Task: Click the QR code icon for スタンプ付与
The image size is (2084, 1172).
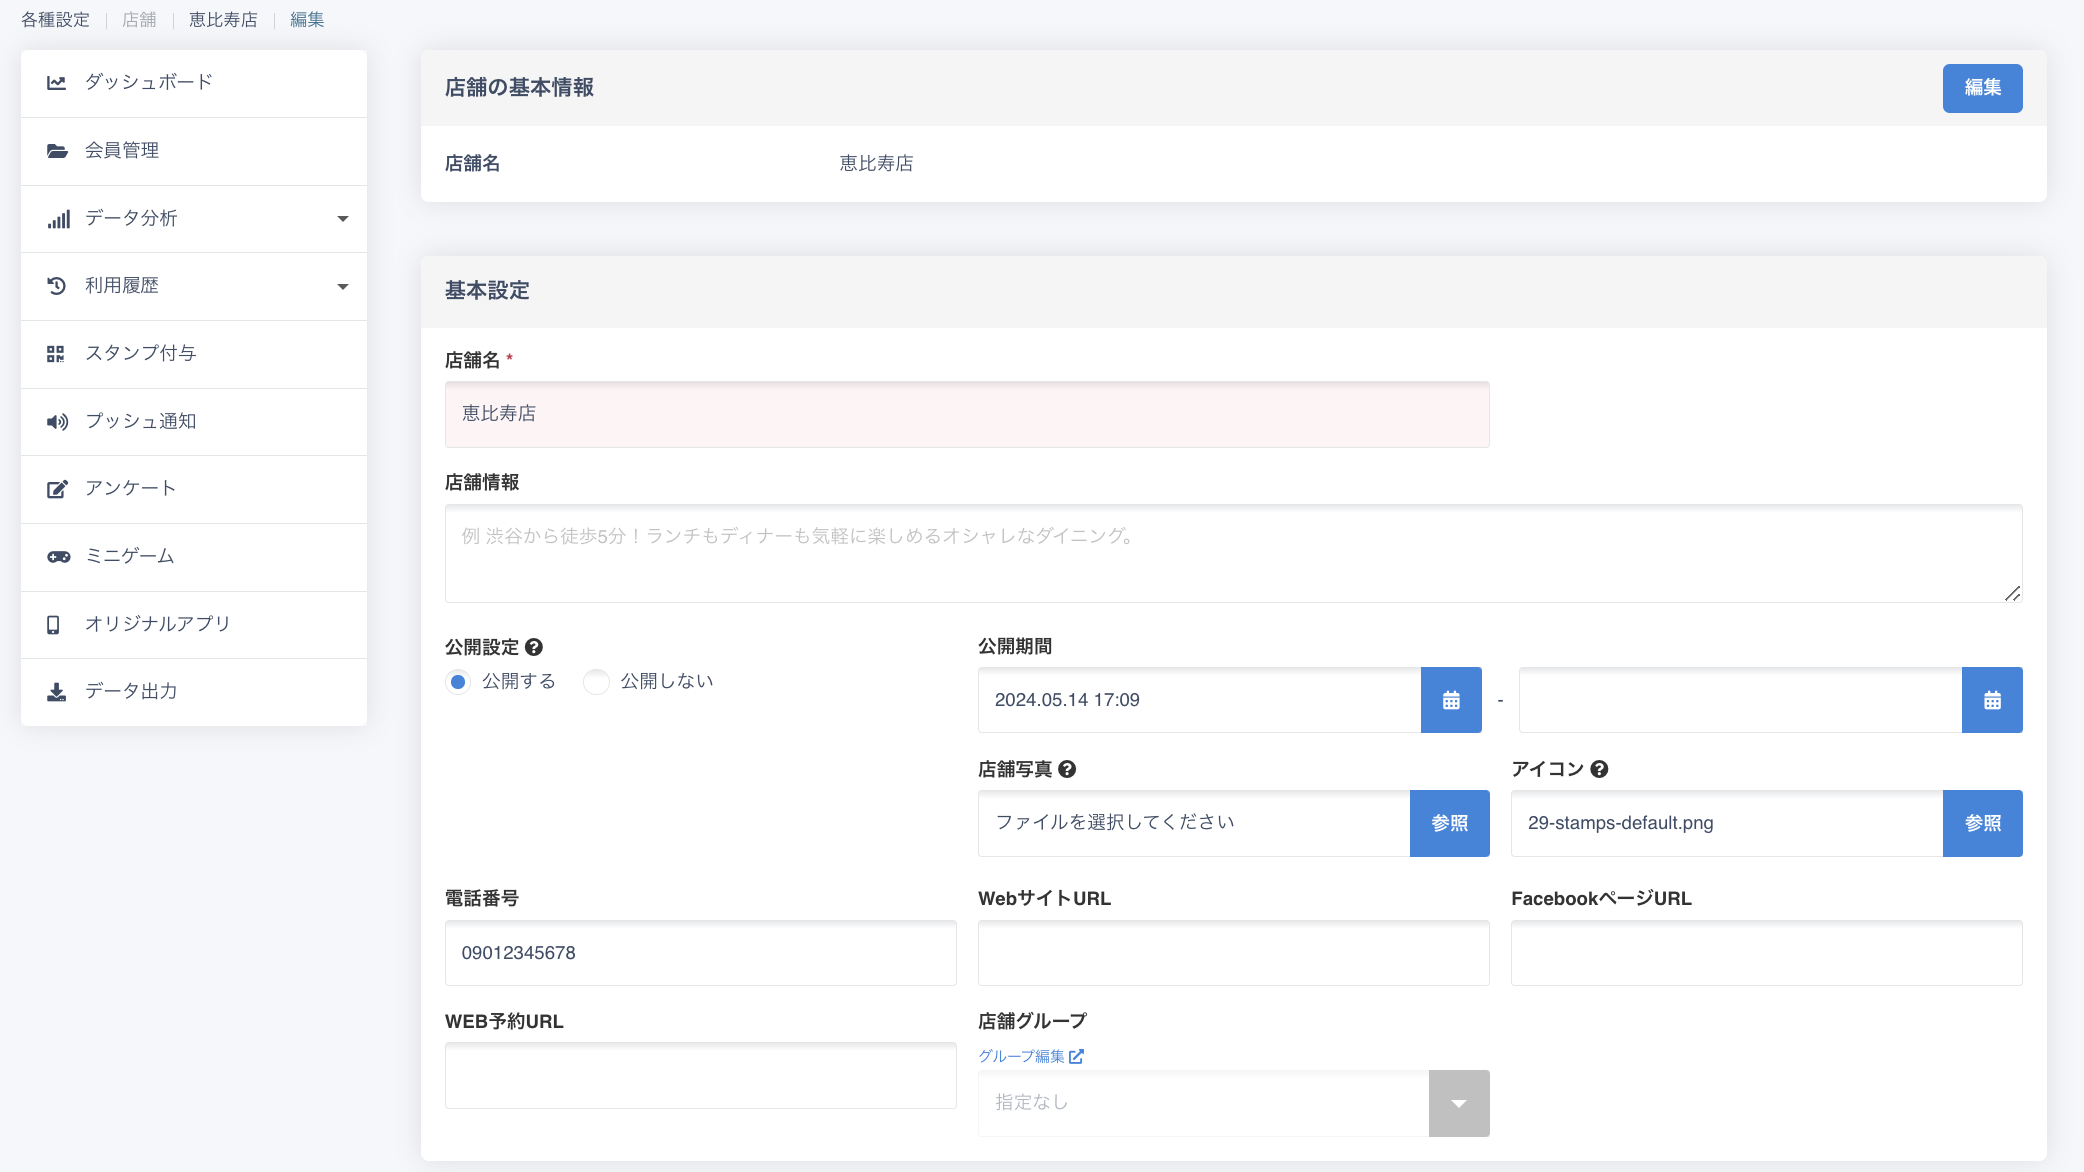Action: tap(56, 354)
